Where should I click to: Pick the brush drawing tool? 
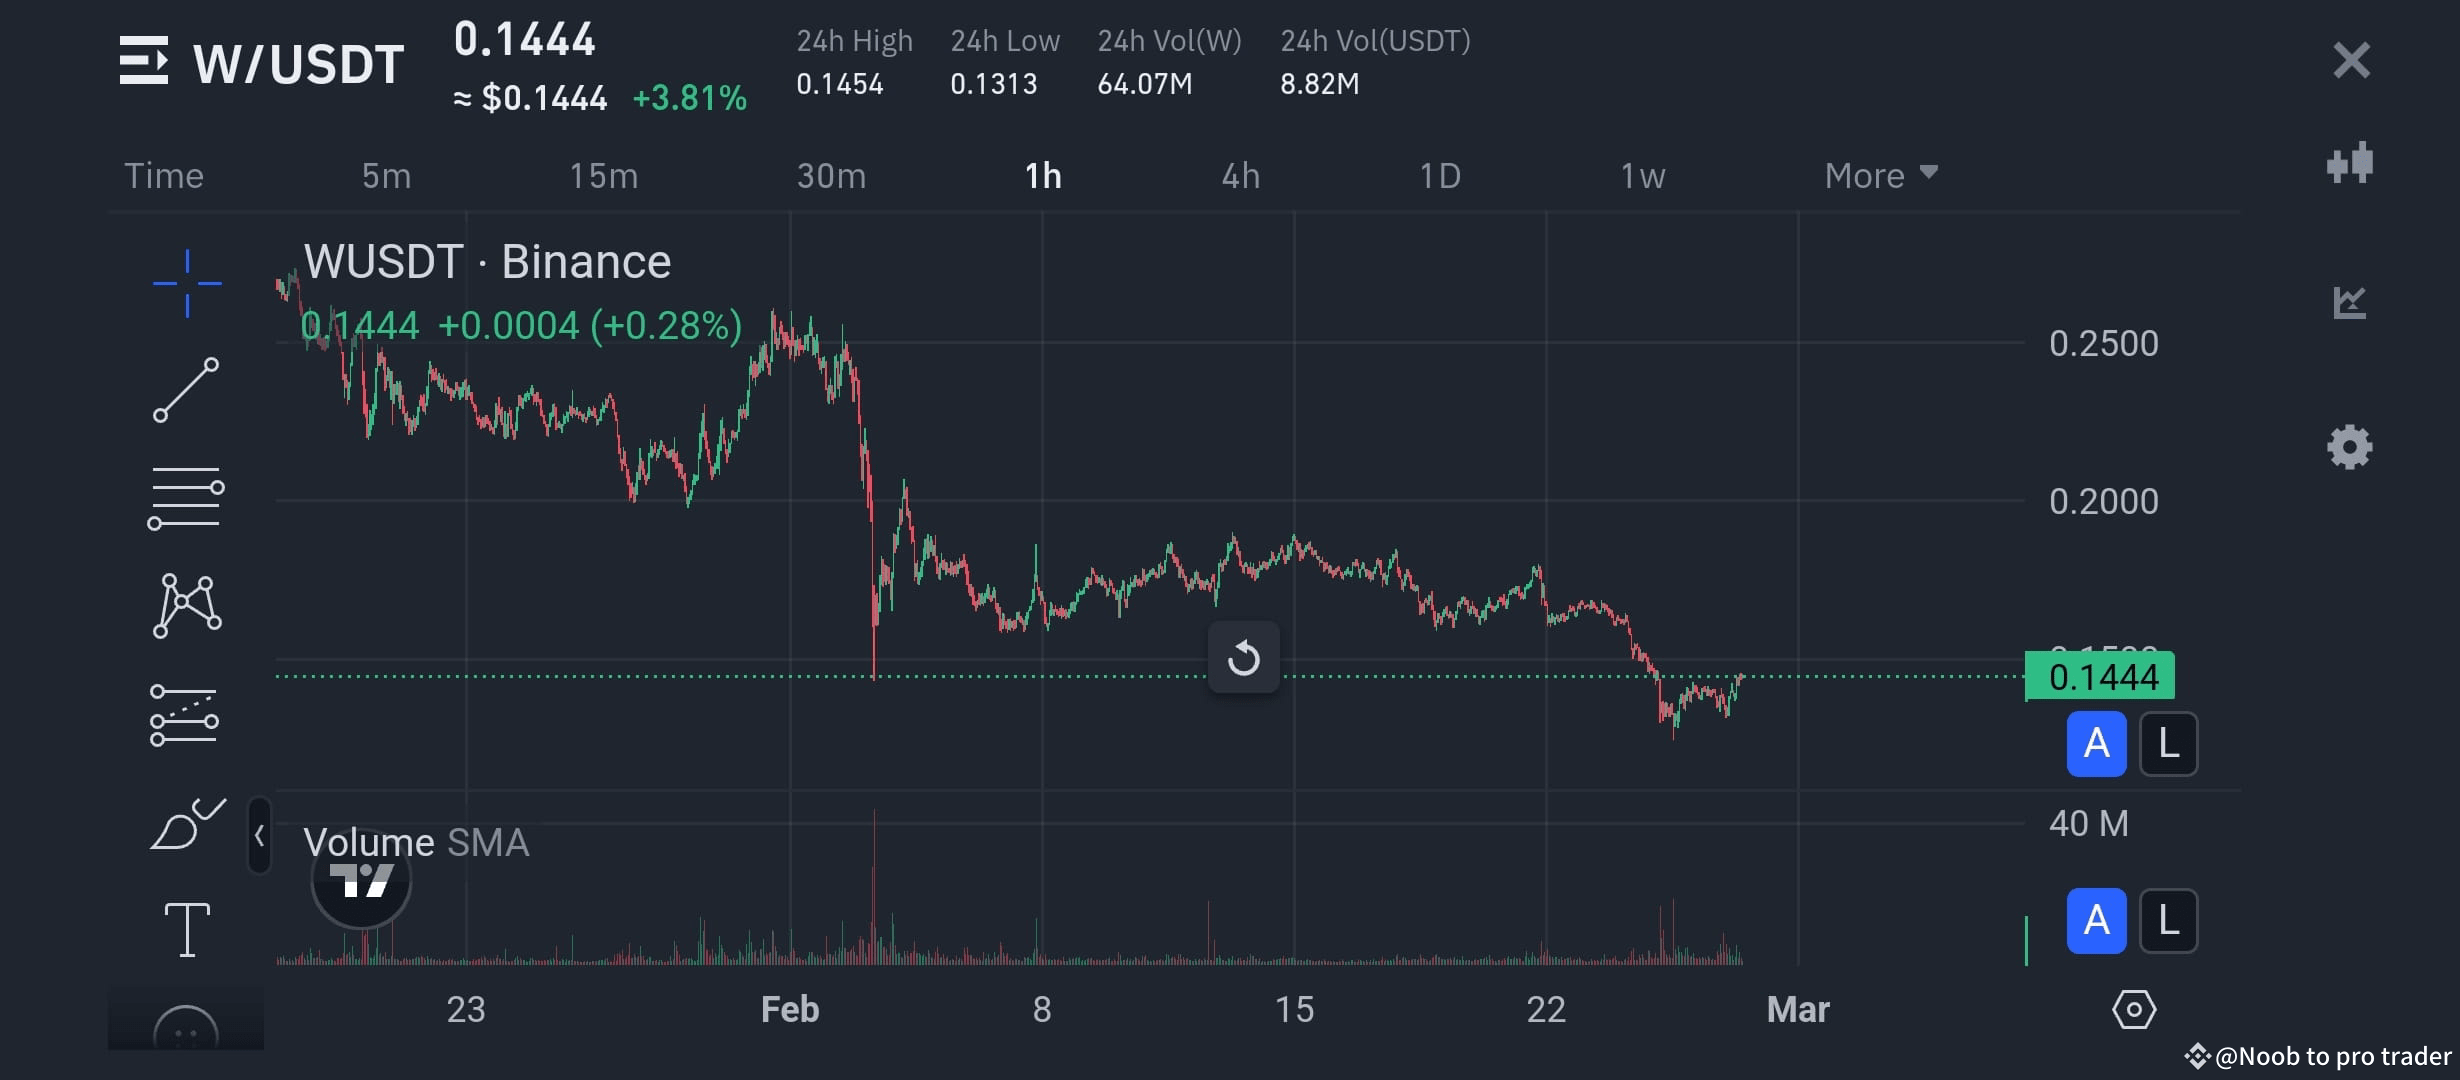point(186,825)
